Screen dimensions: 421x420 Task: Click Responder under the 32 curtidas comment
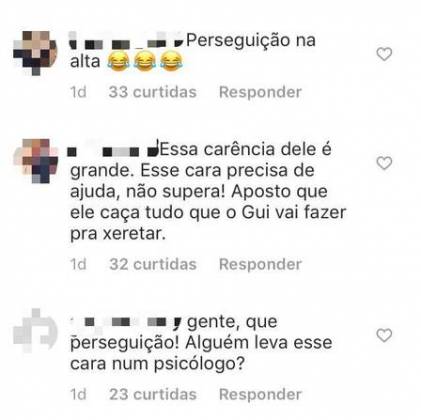pos(260,264)
